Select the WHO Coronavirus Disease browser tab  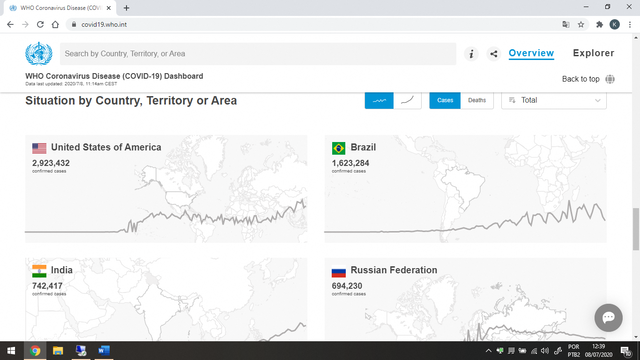point(60,8)
